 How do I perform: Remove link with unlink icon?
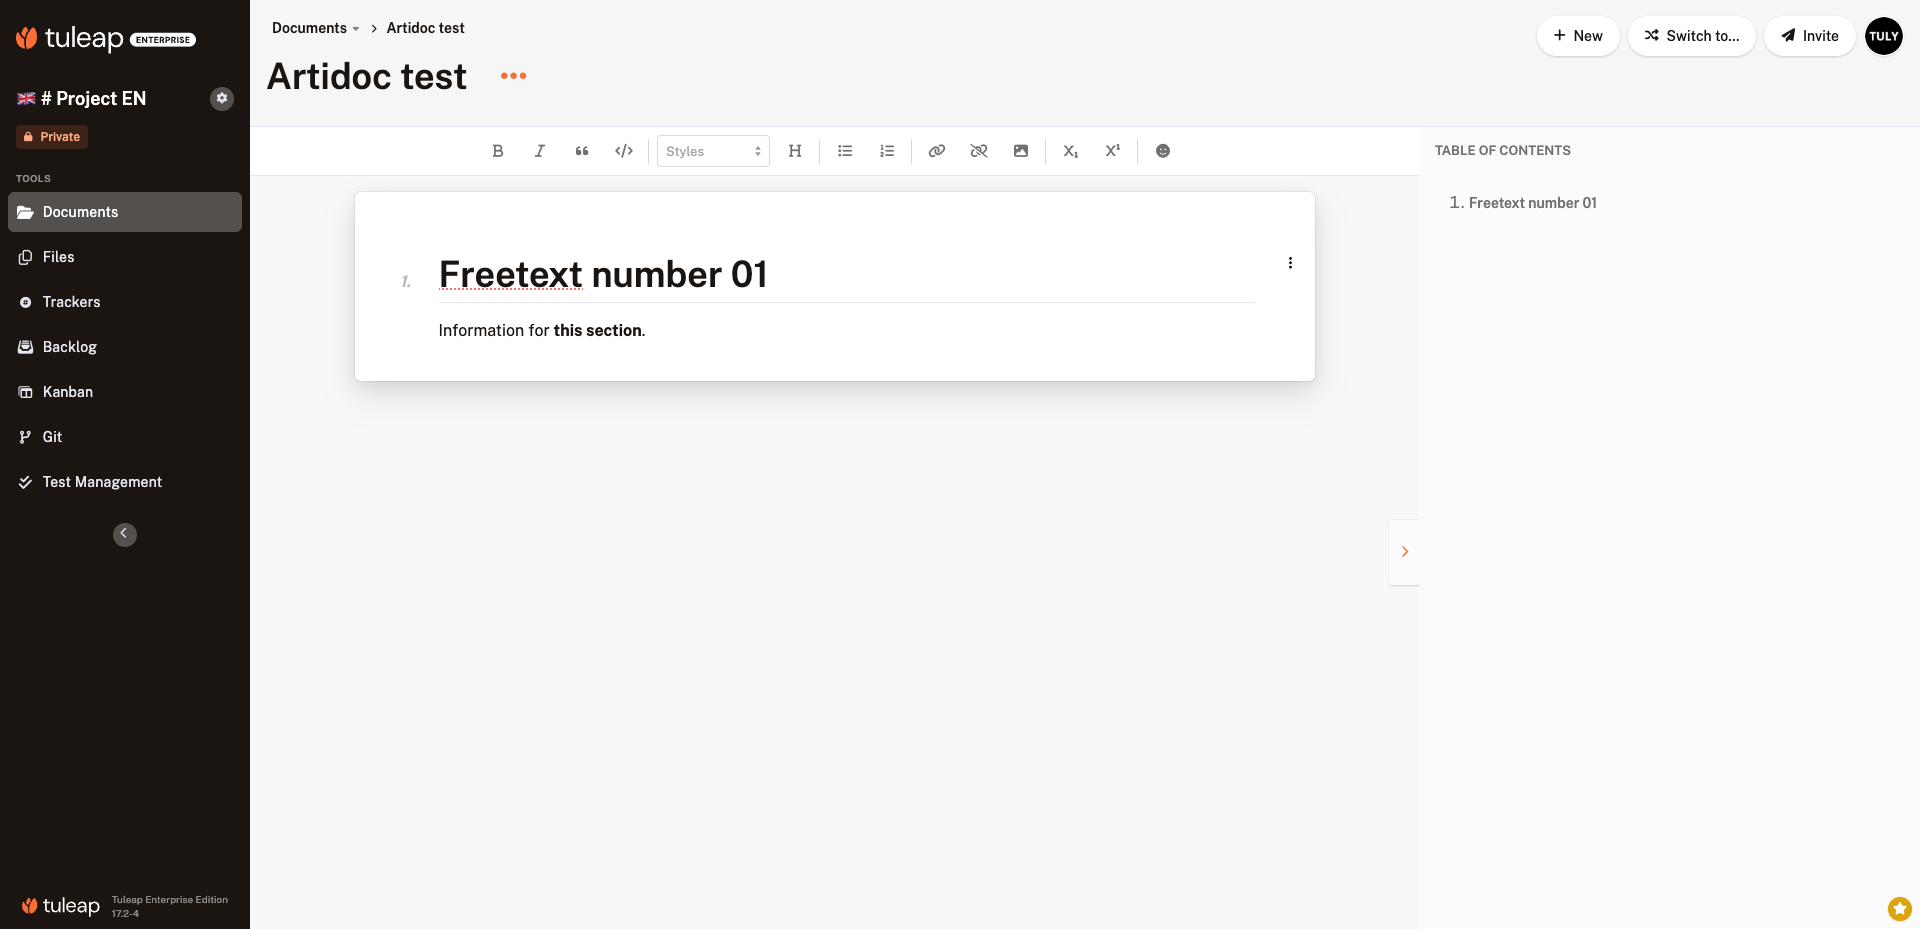pos(979,151)
